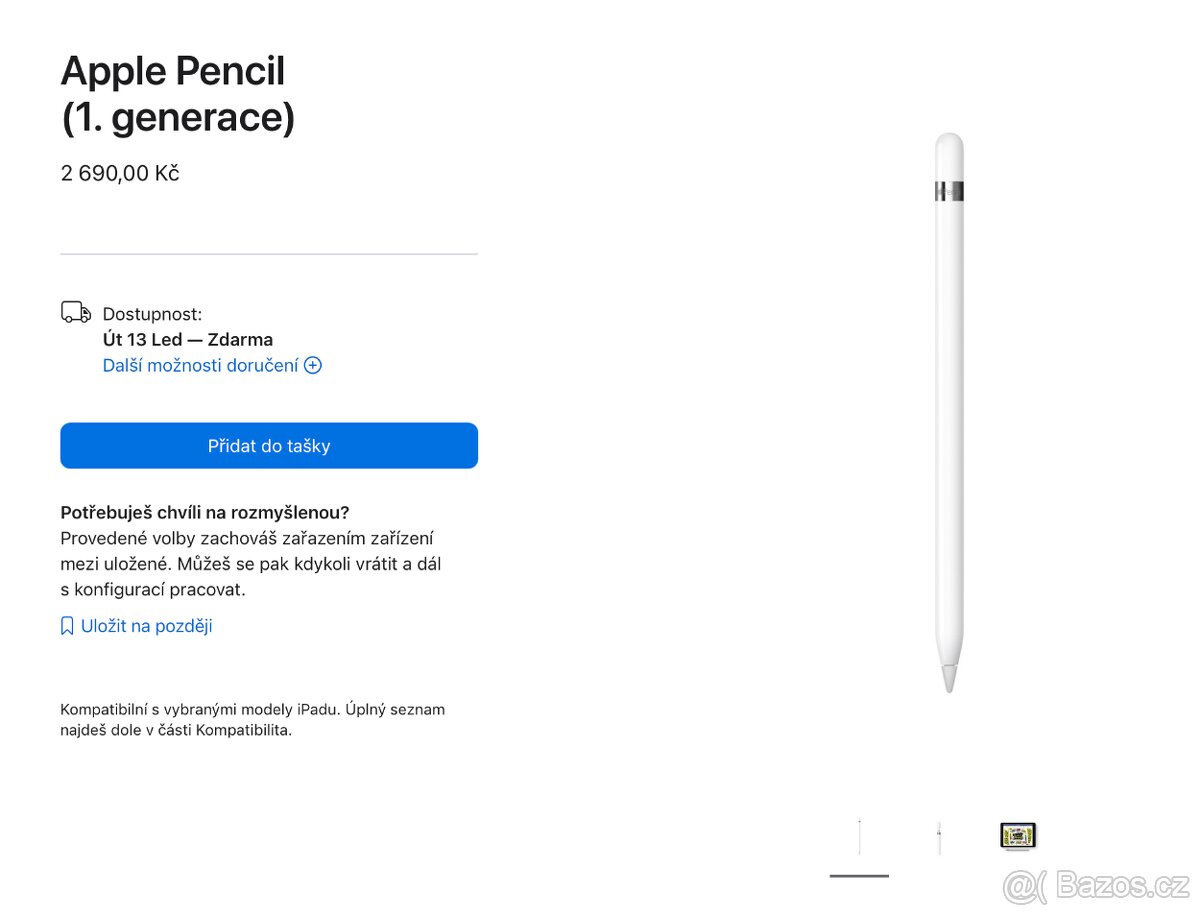Select the first Apple Pencil gallery thumbnail
Viewport: 1200px width, 915px height.
coord(858,835)
